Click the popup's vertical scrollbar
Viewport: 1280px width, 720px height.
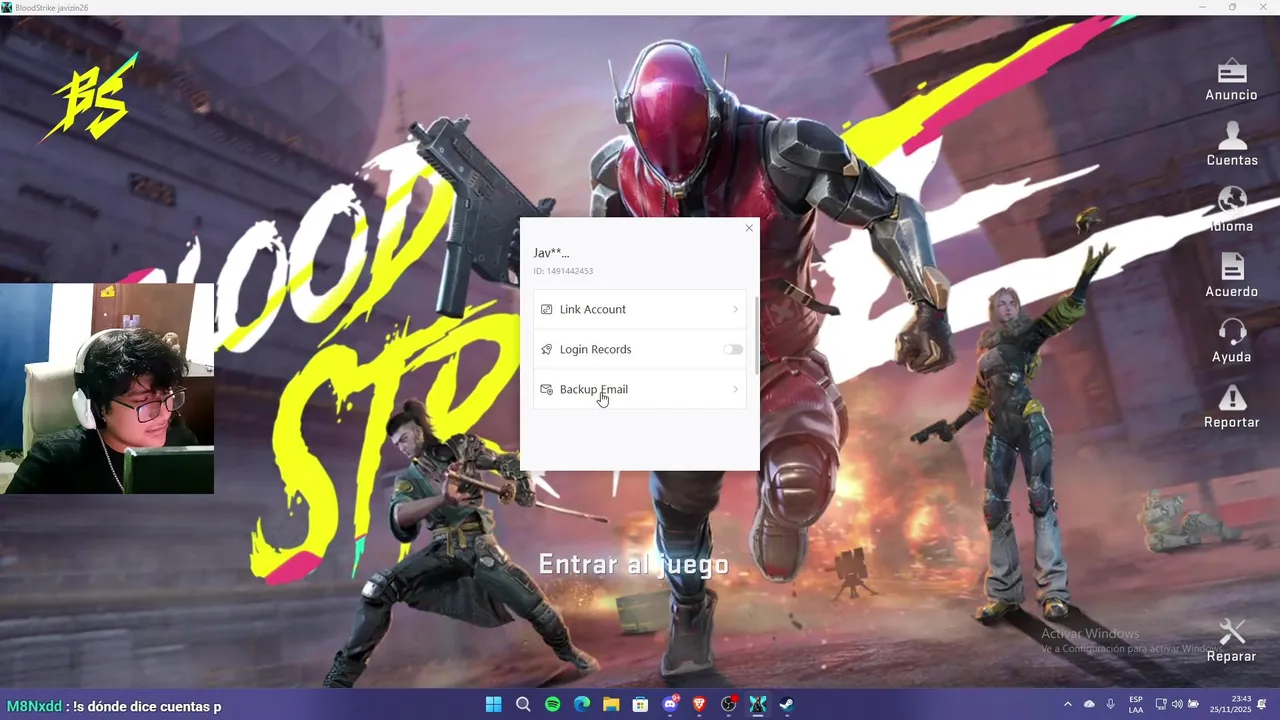[756, 335]
